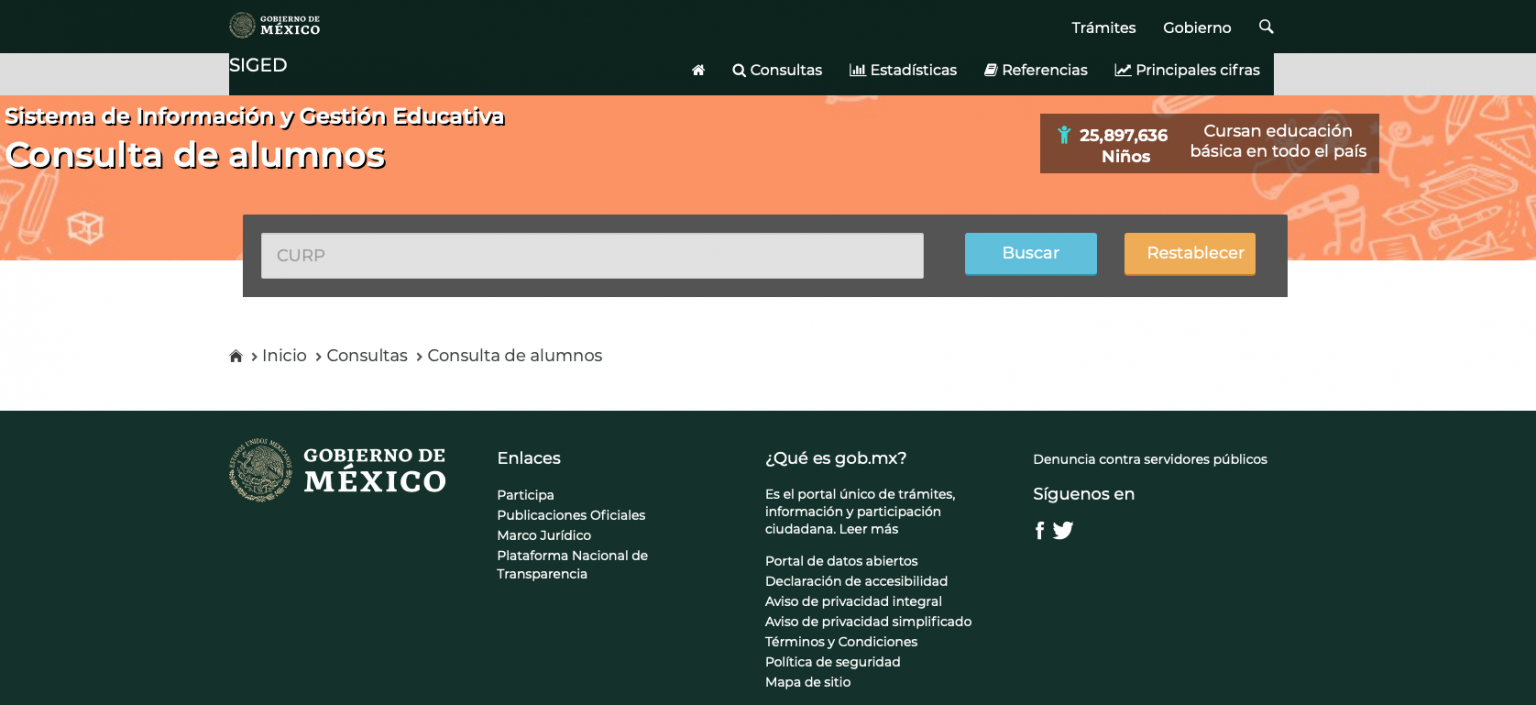This screenshot has width=1536, height=705.
Task: Open the Gobierno menu item
Action: [x=1196, y=27]
